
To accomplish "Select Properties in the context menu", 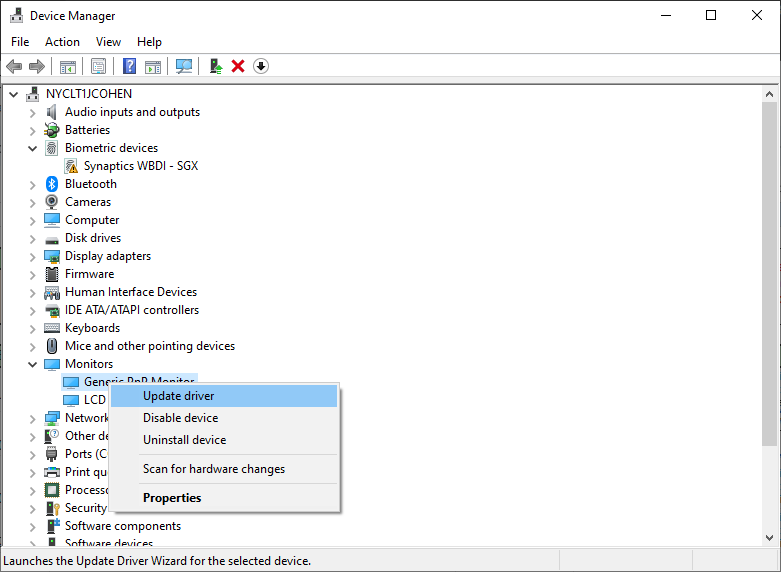I will (x=172, y=498).
